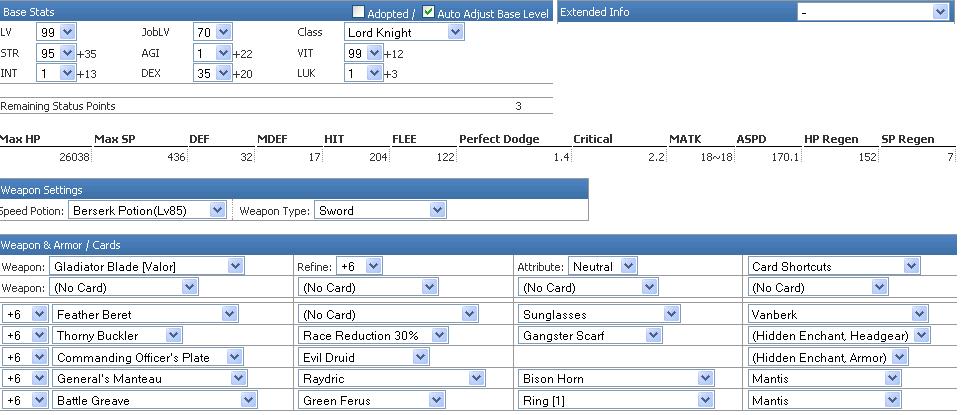This screenshot has height=415, width=961.
Task: Uncheck Auto Adjust Base Level
Action: click(428, 12)
